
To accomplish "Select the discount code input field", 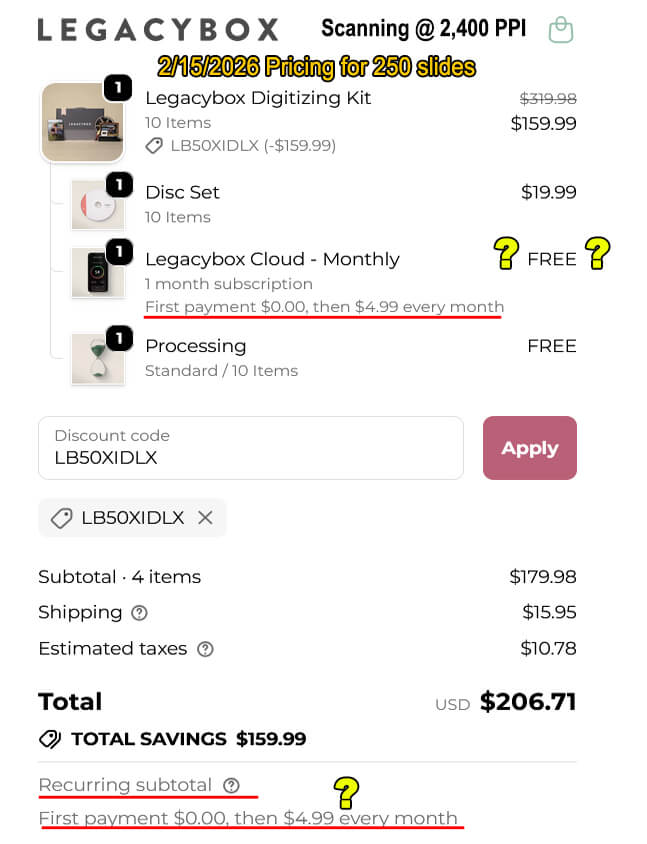I will (250, 448).
